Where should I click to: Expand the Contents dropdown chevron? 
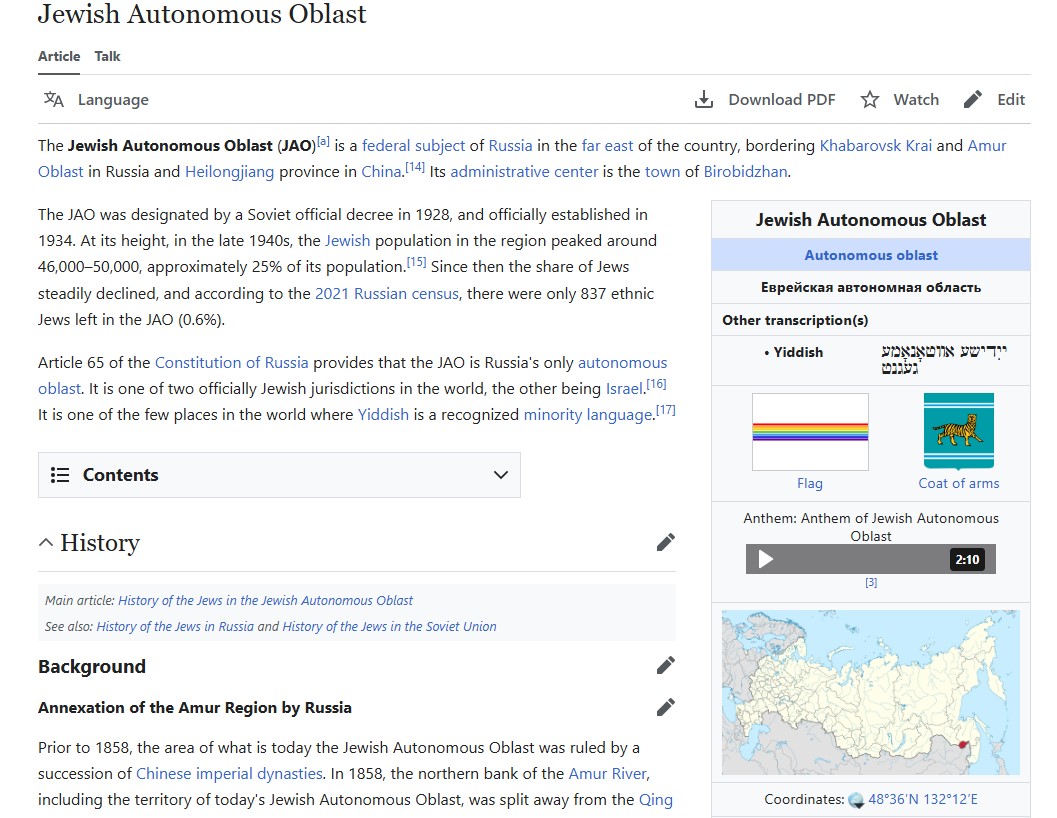click(500, 475)
